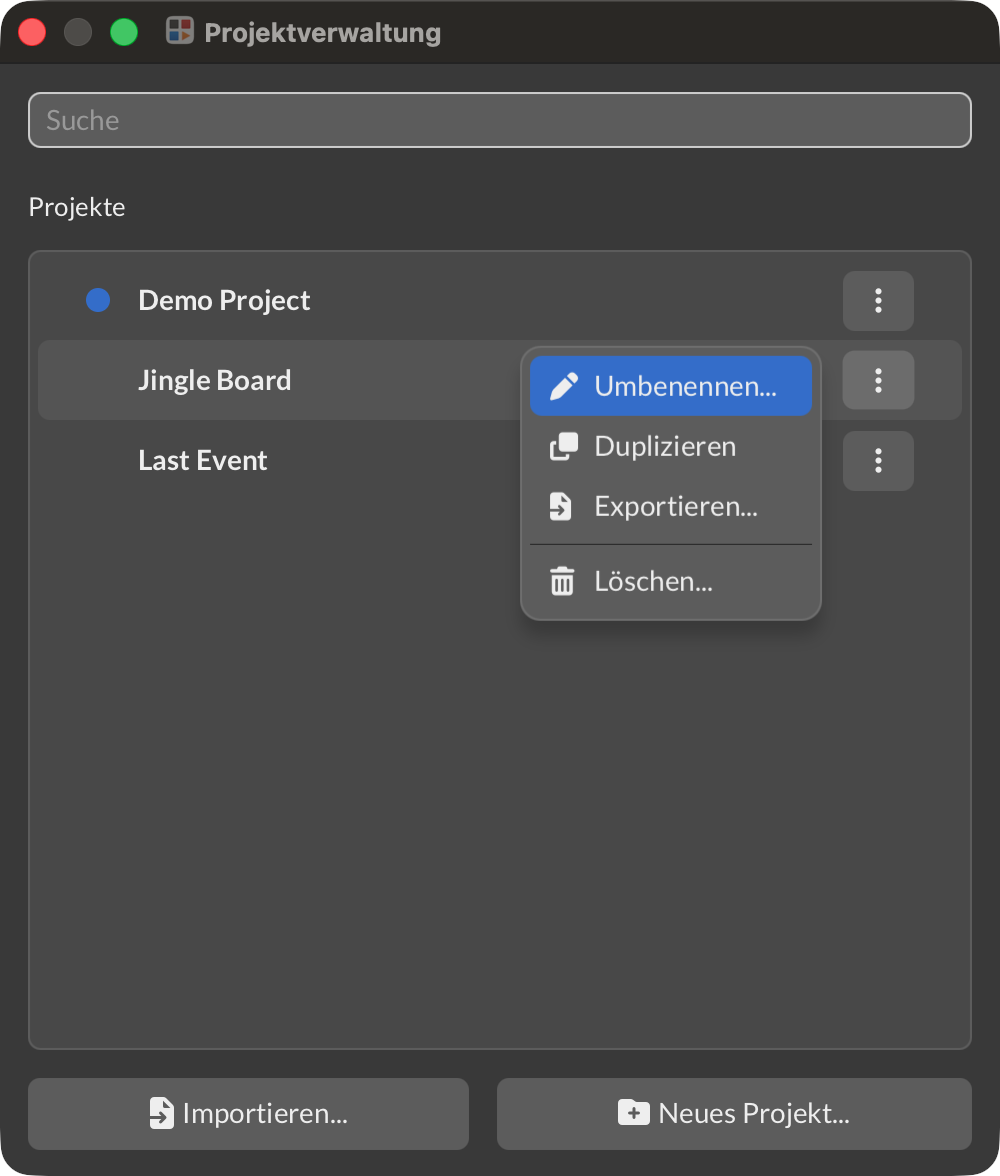Click the trash can icon beside Löschen

[562, 581]
